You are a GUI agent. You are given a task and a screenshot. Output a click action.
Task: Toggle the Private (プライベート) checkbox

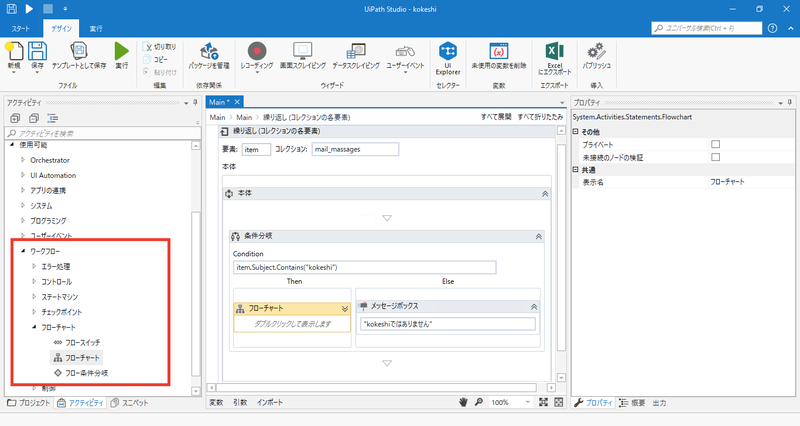pos(715,144)
